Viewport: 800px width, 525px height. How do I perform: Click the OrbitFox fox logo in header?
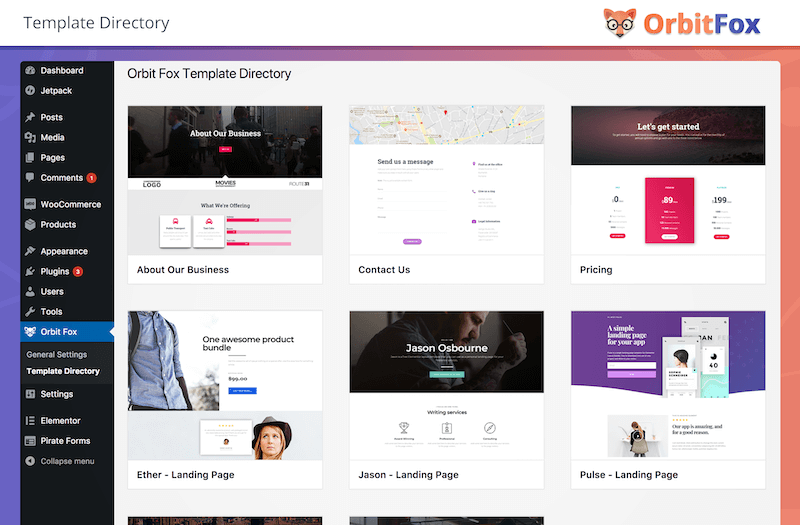[x=620, y=23]
